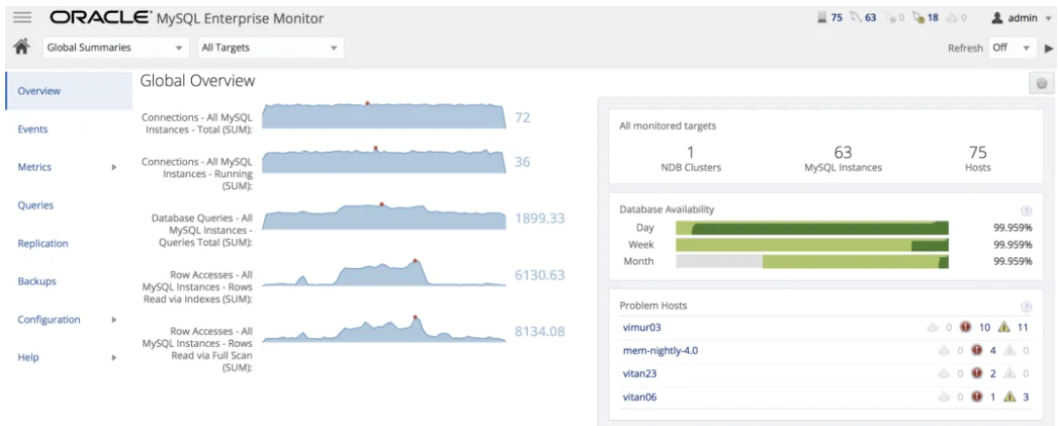Click the warning events icon showing 18

pos(919,18)
